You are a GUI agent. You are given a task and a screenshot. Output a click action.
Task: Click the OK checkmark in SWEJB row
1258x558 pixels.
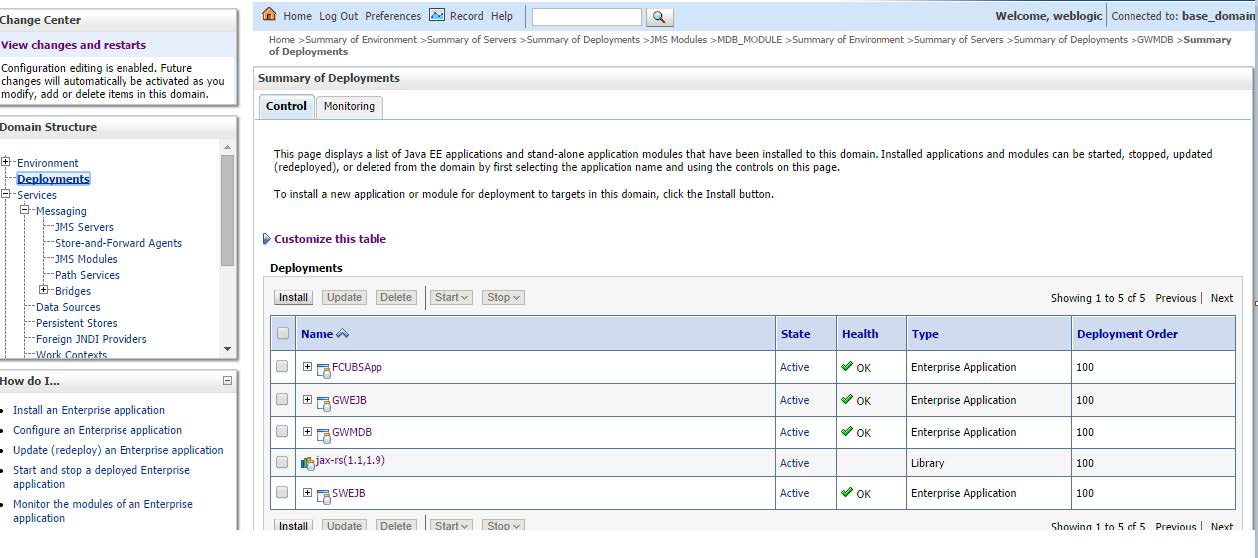(x=847, y=493)
